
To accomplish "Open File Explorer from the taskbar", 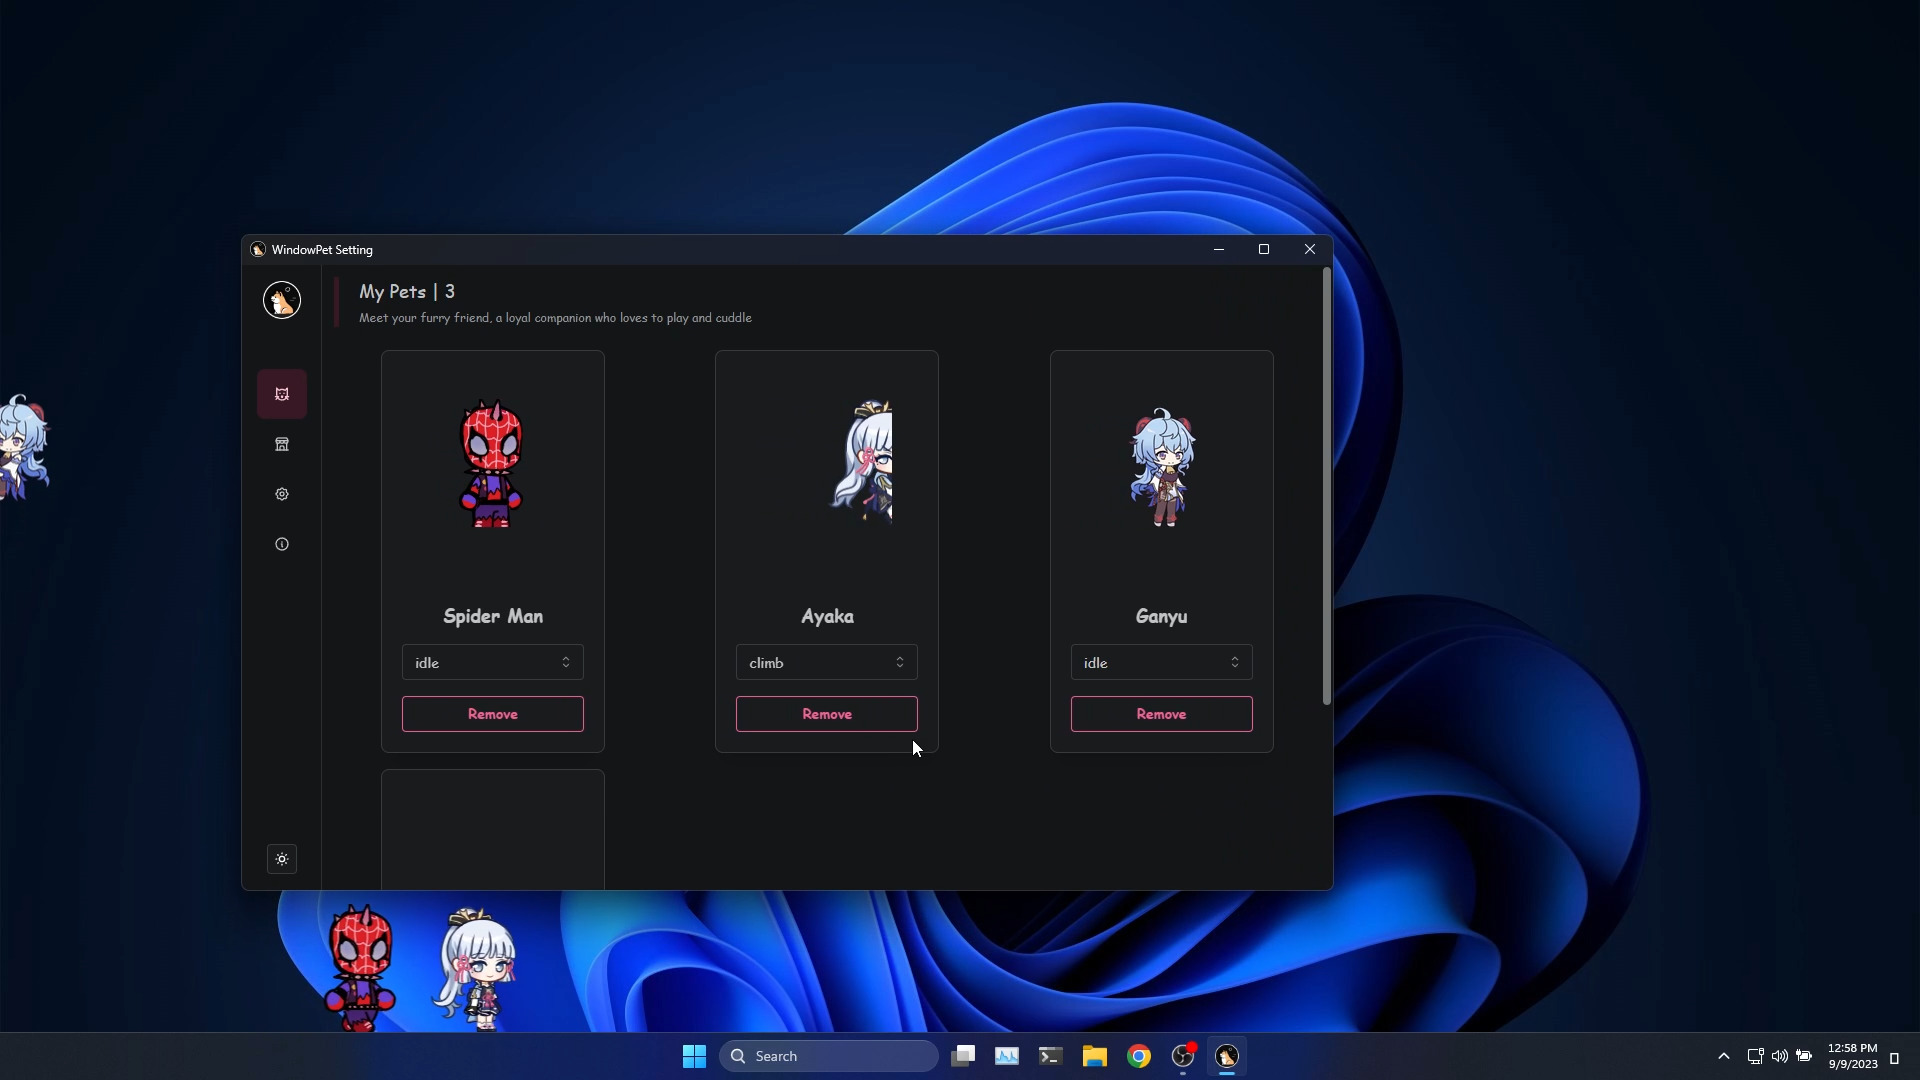I will (x=1095, y=1056).
